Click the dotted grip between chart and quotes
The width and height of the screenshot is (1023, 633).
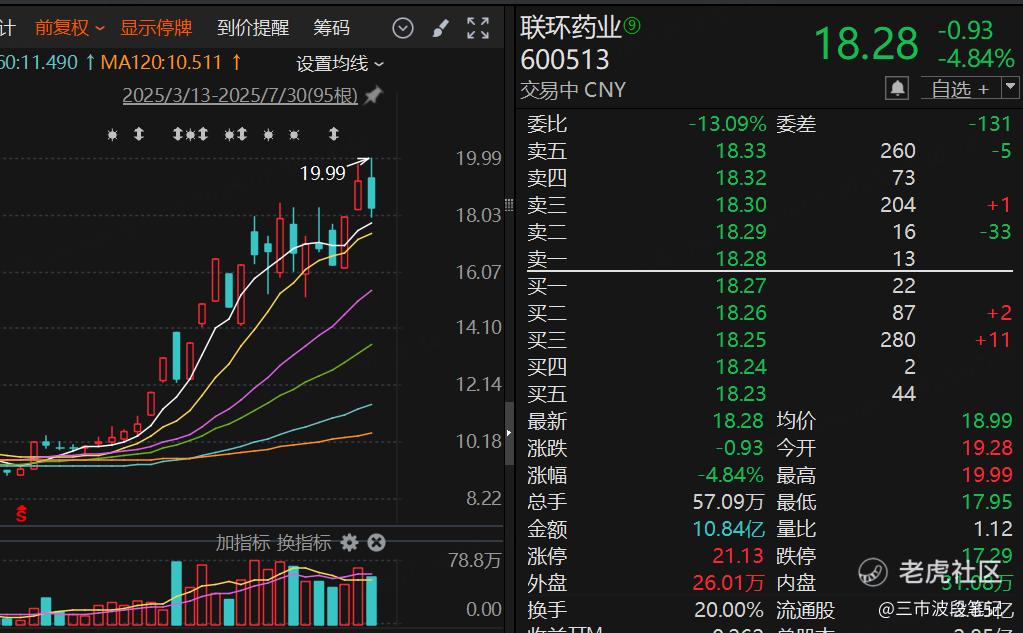coord(509,204)
